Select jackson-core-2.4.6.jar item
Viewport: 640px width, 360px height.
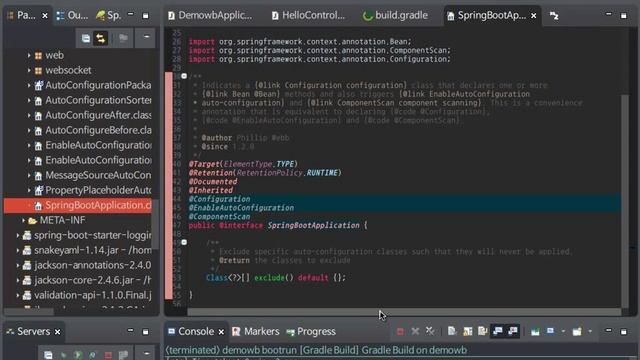pos(93,280)
